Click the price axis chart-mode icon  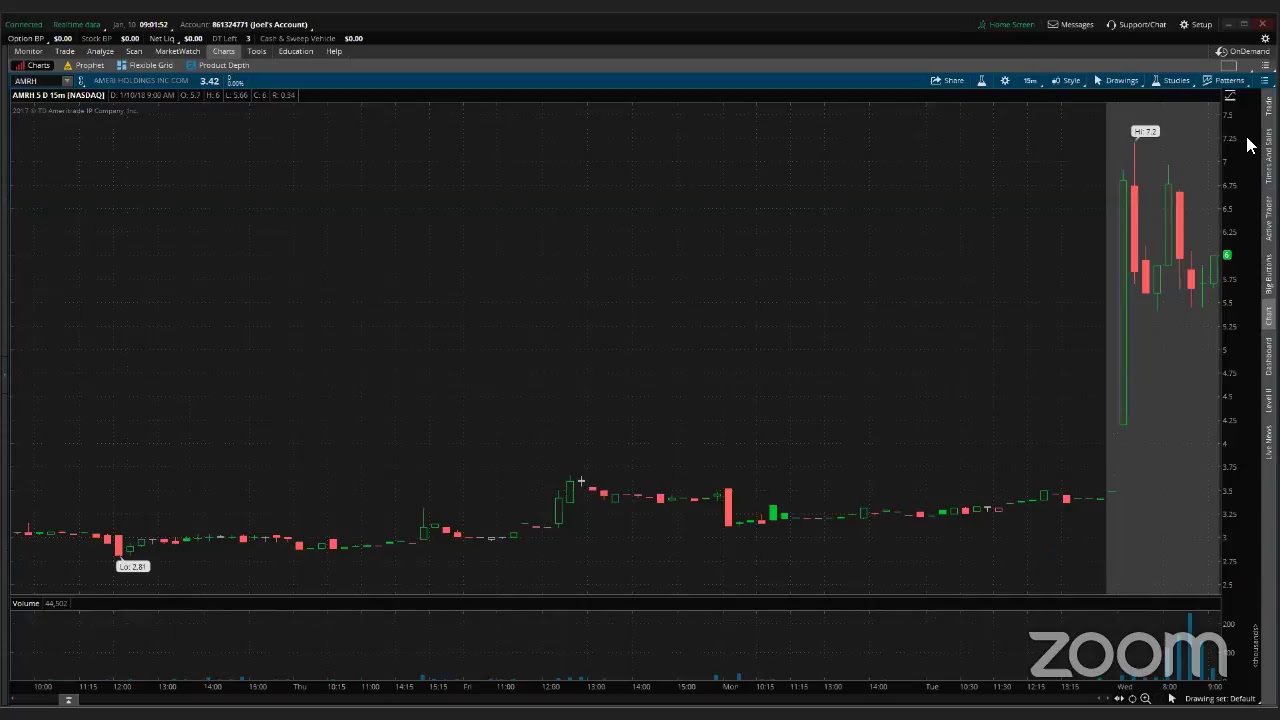coord(1230,96)
